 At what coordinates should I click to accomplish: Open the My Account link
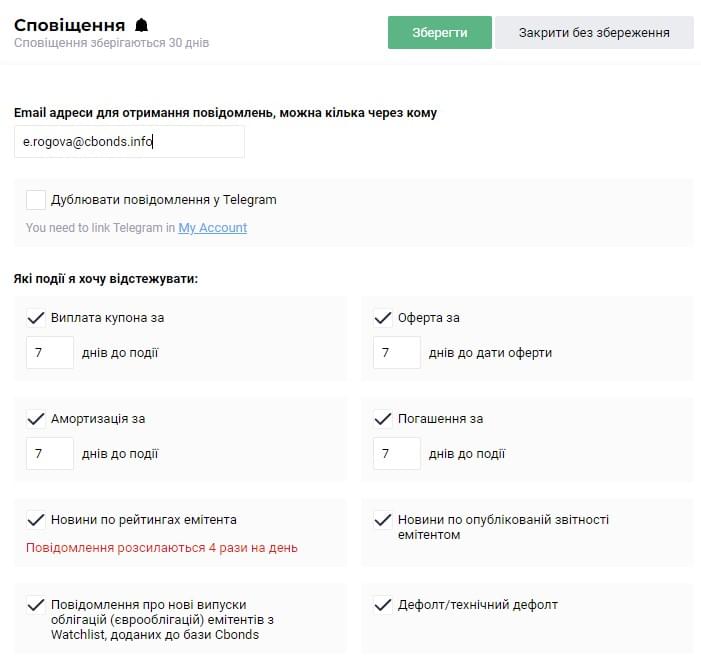coord(212,228)
